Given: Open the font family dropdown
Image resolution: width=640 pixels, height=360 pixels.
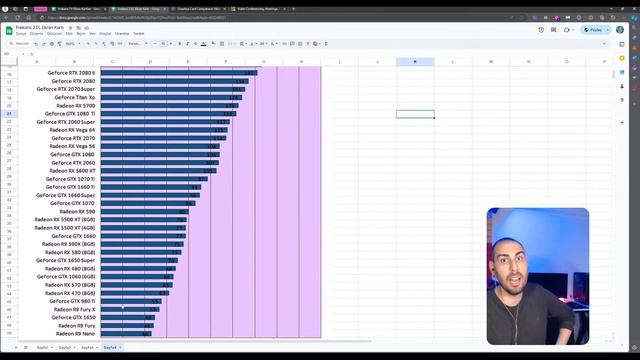Looking at the screenshot, I should (138, 44).
